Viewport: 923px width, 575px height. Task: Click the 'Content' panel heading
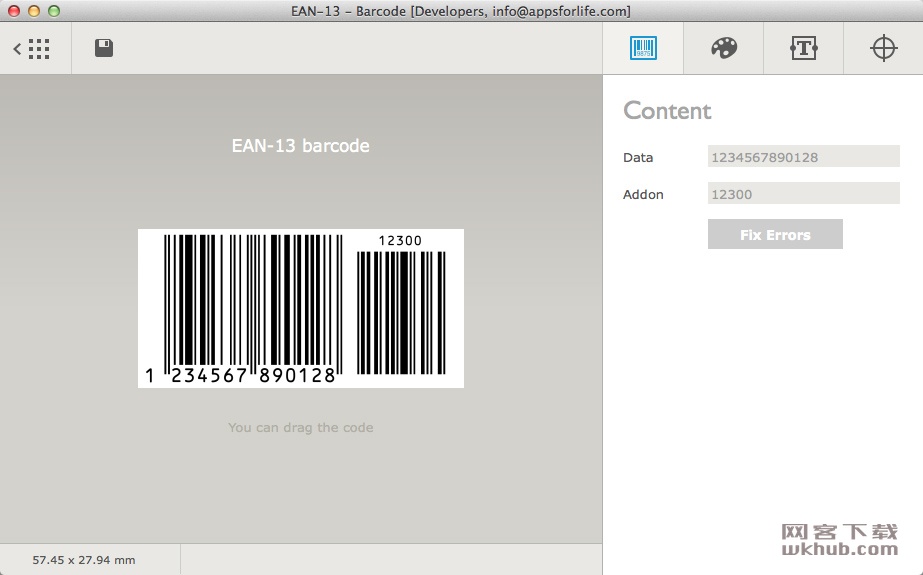[667, 111]
